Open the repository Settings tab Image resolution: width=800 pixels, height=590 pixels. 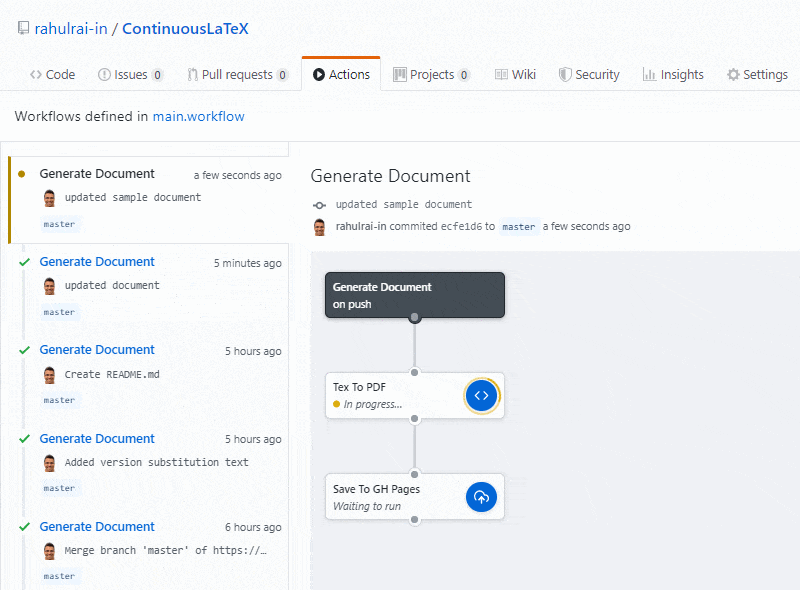coord(758,75)
